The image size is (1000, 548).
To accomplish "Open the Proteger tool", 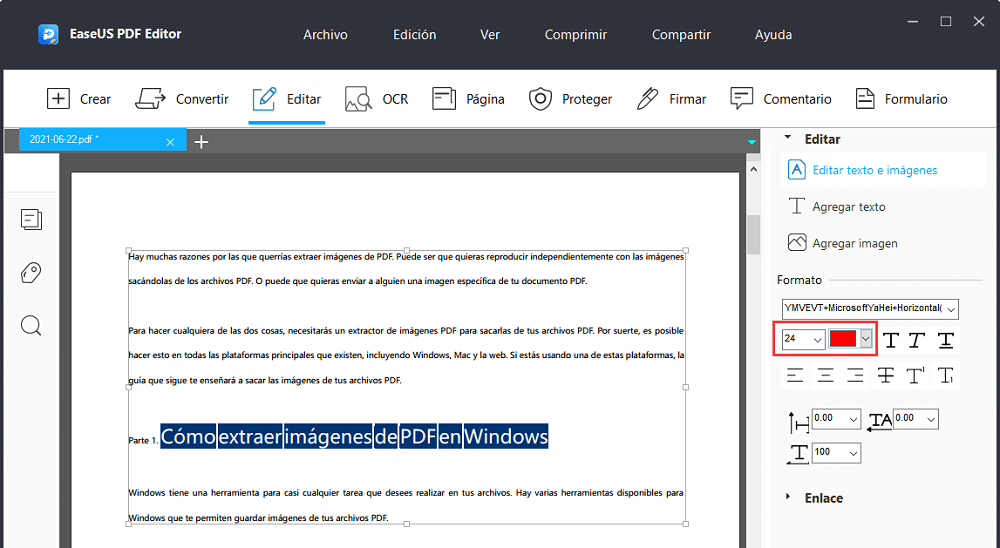I will tap(570, 99).
